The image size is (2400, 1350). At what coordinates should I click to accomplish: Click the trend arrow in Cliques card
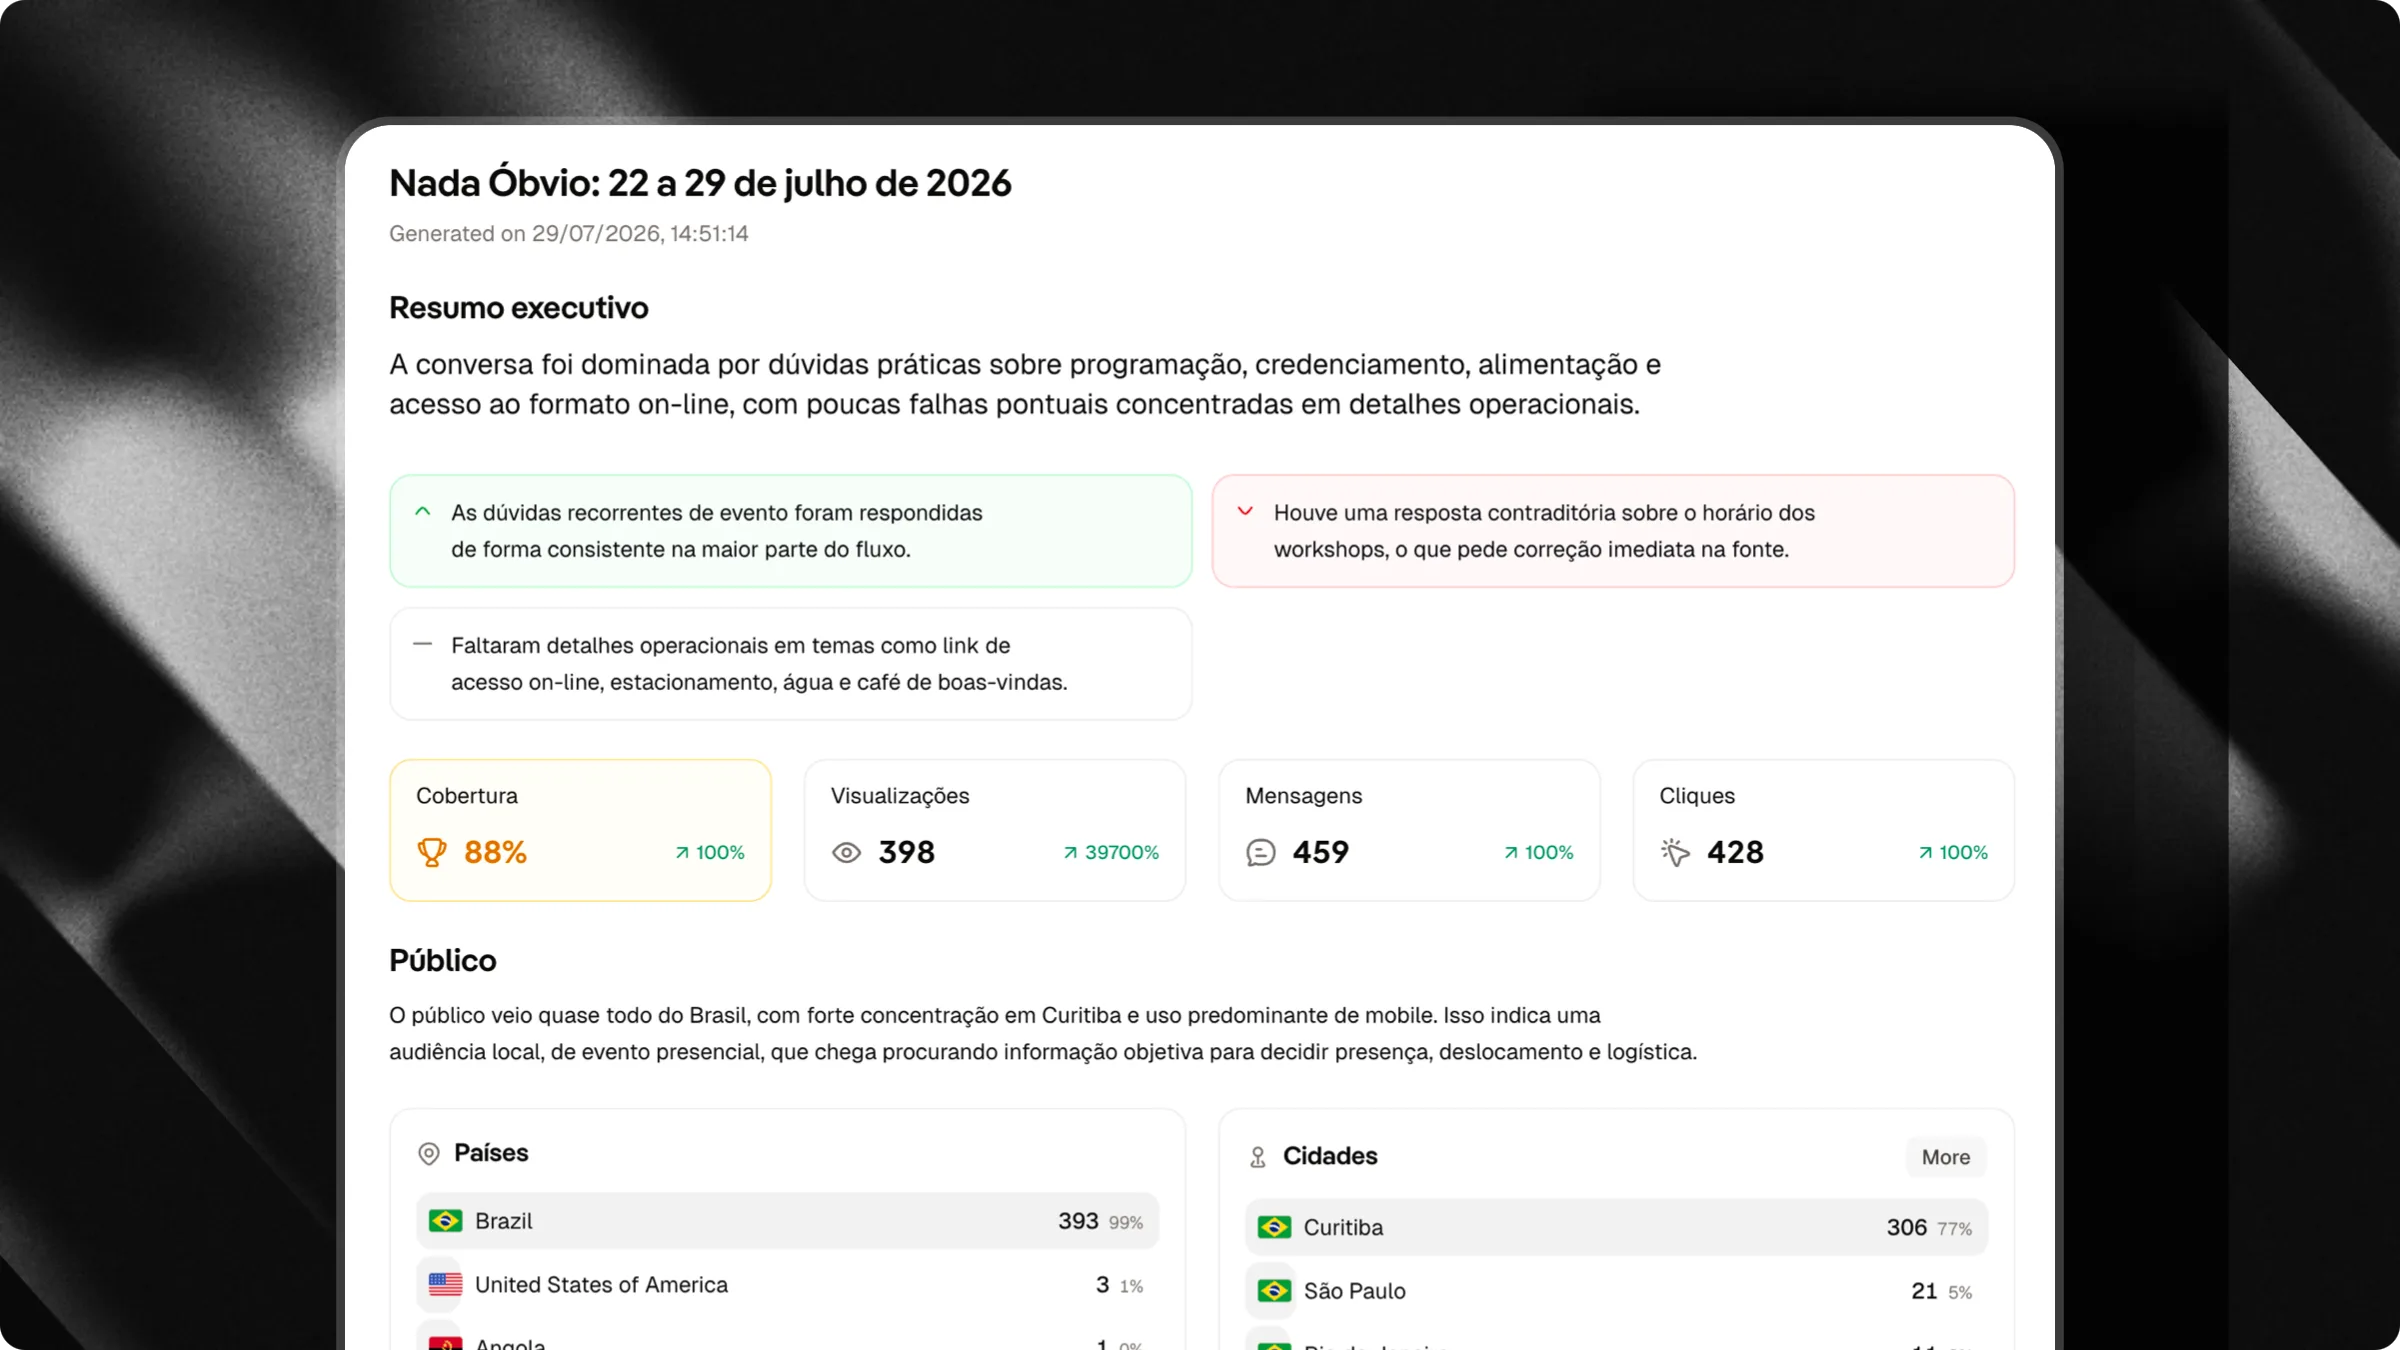(1925, 853)
